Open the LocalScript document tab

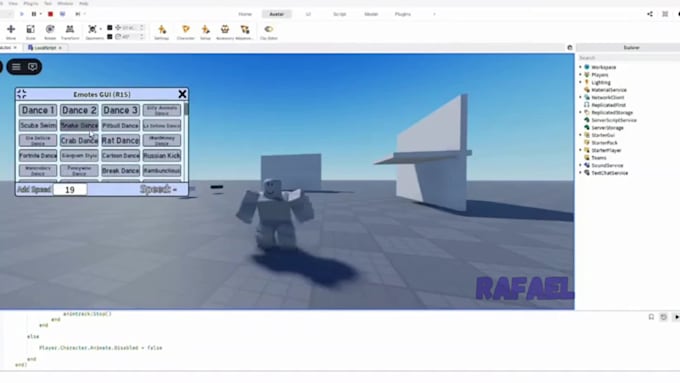click(45, 48)
